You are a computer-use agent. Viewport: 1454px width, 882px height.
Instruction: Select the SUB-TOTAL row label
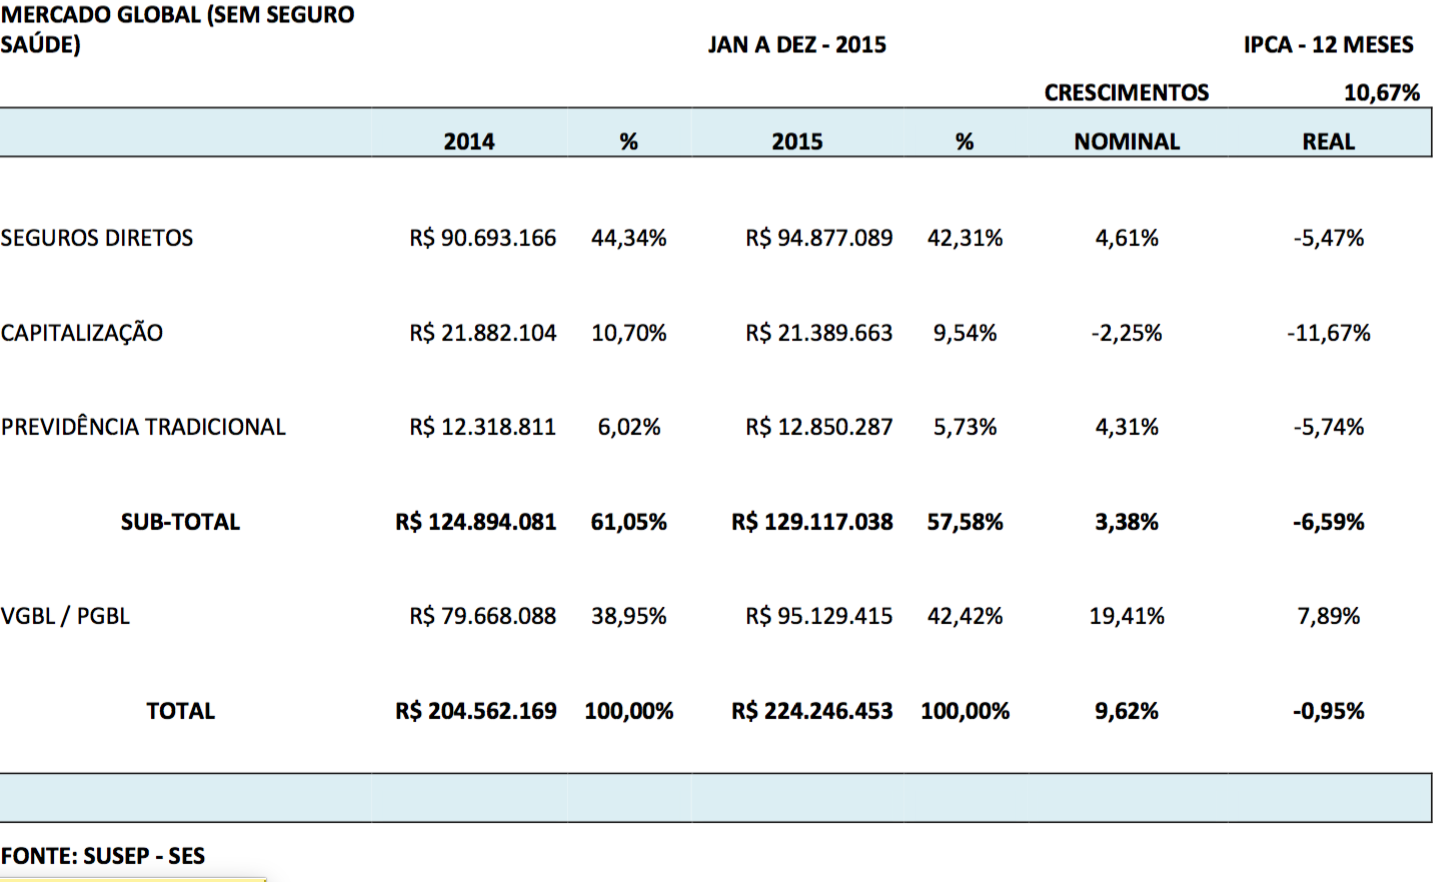(180, 522)
